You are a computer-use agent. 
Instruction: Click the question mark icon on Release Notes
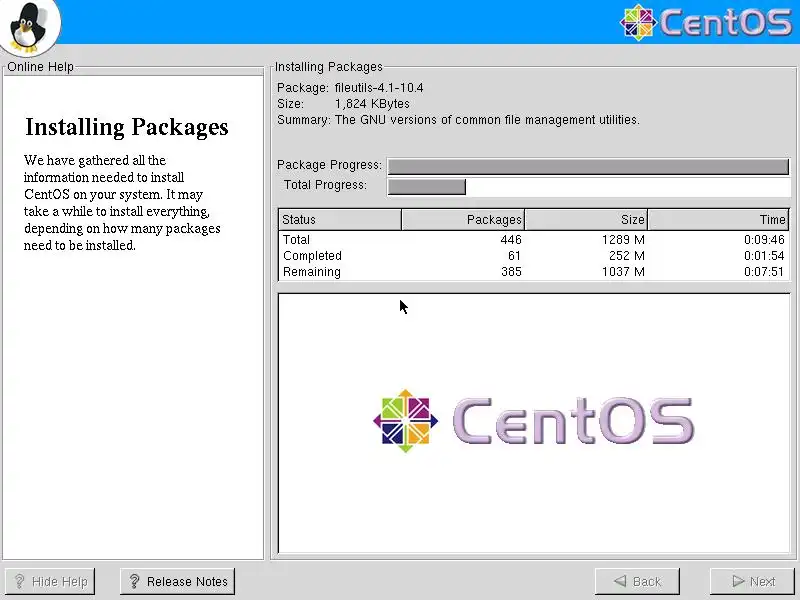pos(134,581)
